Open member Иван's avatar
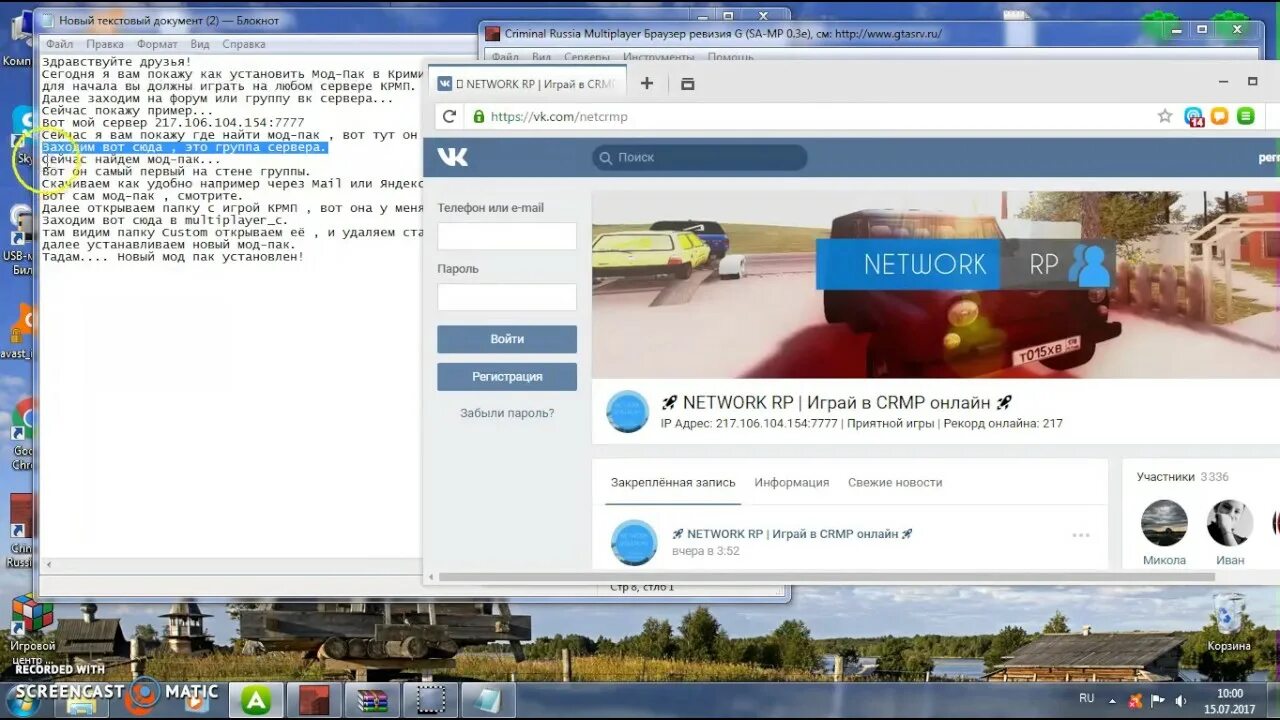The image size is (1280, 720). 1230,523
